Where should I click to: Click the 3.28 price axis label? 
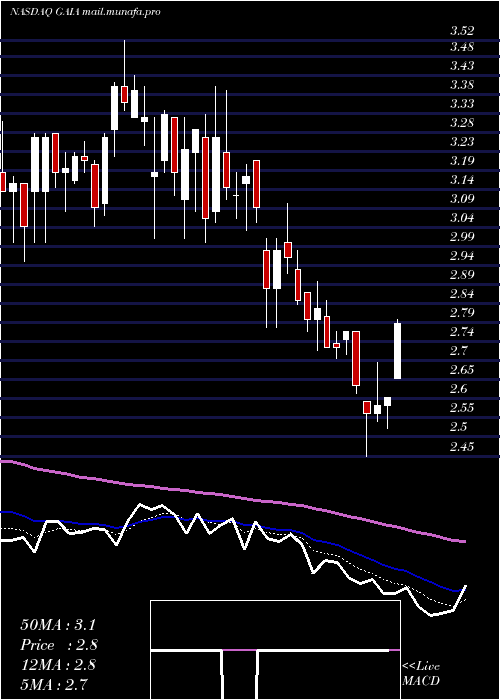[462, 122]
